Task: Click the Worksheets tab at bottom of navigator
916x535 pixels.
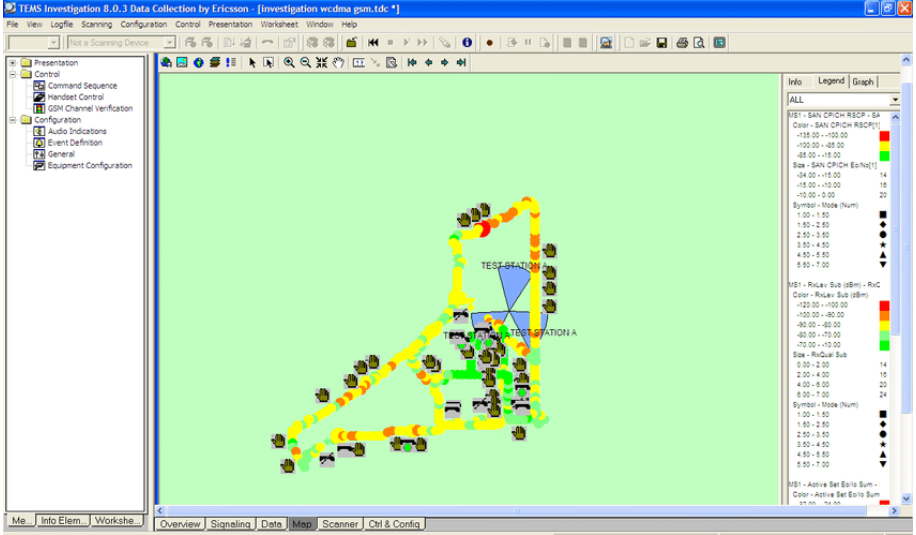Action: [118, 521]
